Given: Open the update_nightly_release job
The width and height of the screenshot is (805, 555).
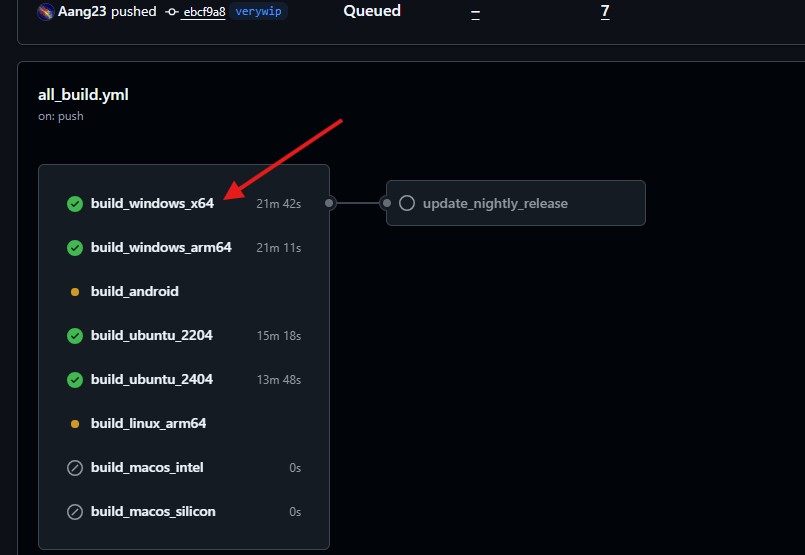Looking at the screenshot, I should 495,203.
